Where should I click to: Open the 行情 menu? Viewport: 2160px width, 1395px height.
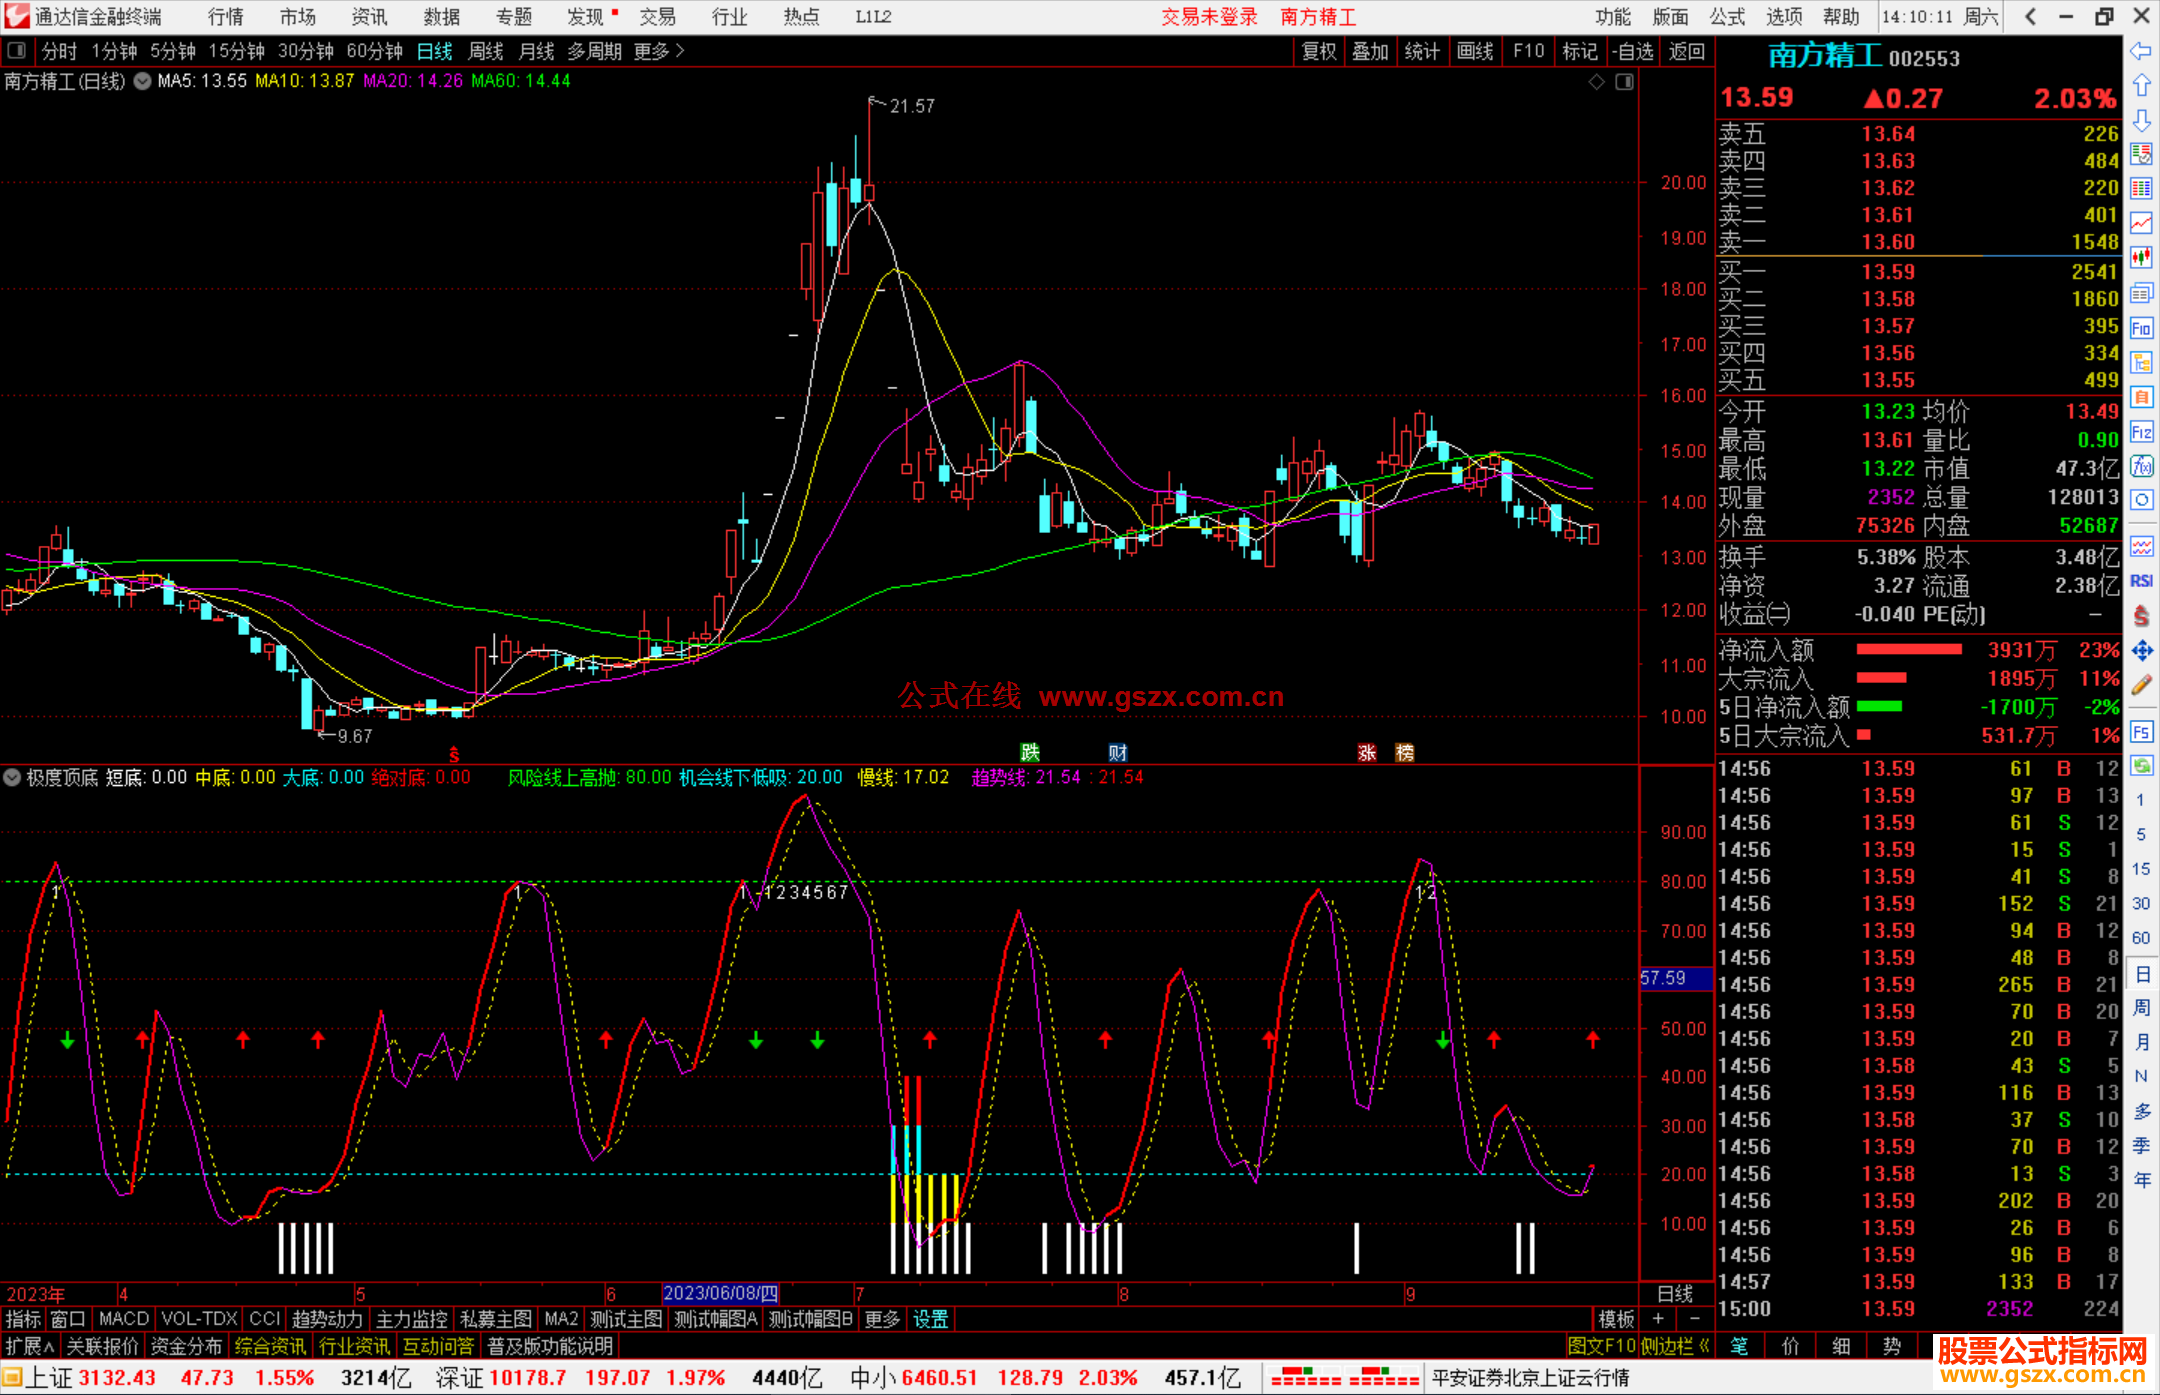(225, 16)
